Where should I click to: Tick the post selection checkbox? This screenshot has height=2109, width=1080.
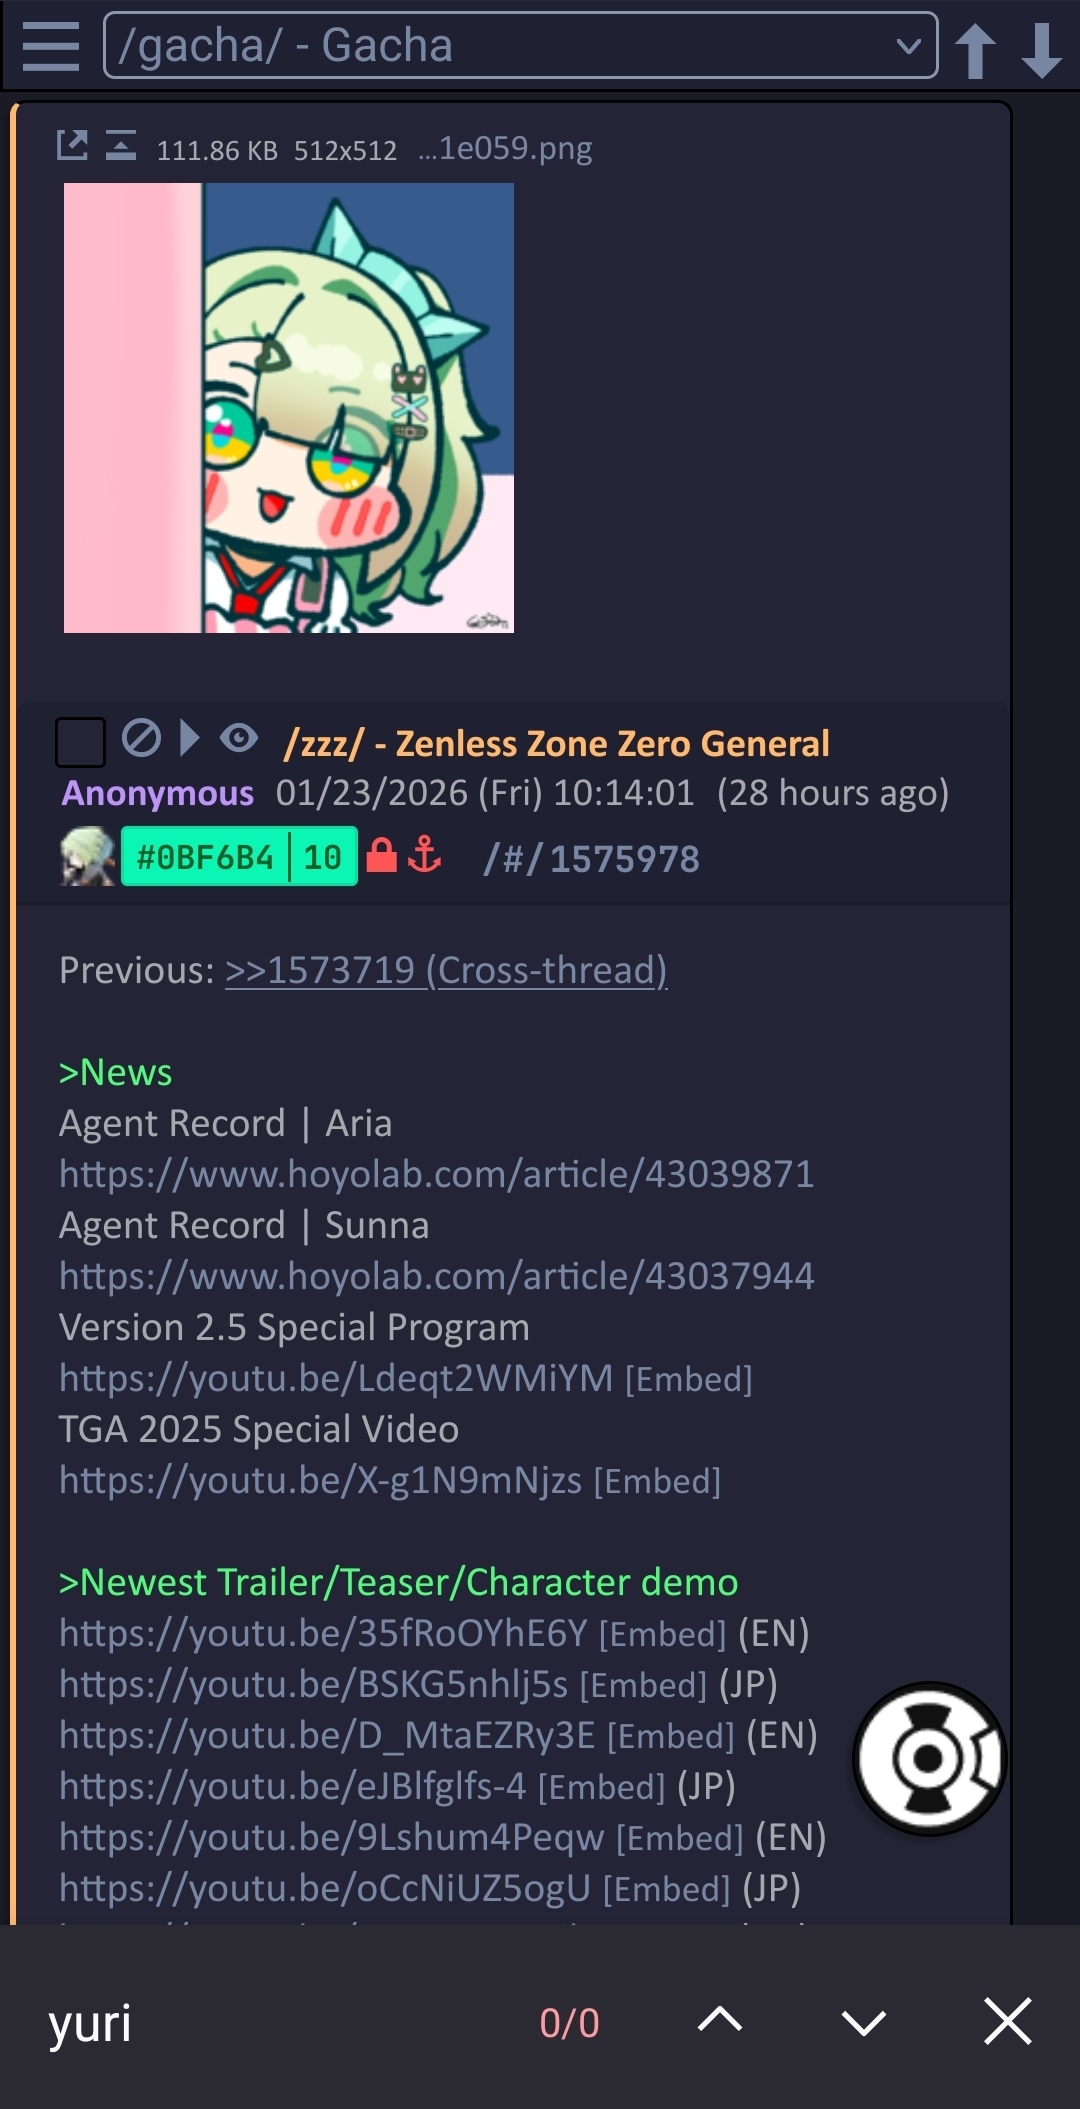point(80,742)
